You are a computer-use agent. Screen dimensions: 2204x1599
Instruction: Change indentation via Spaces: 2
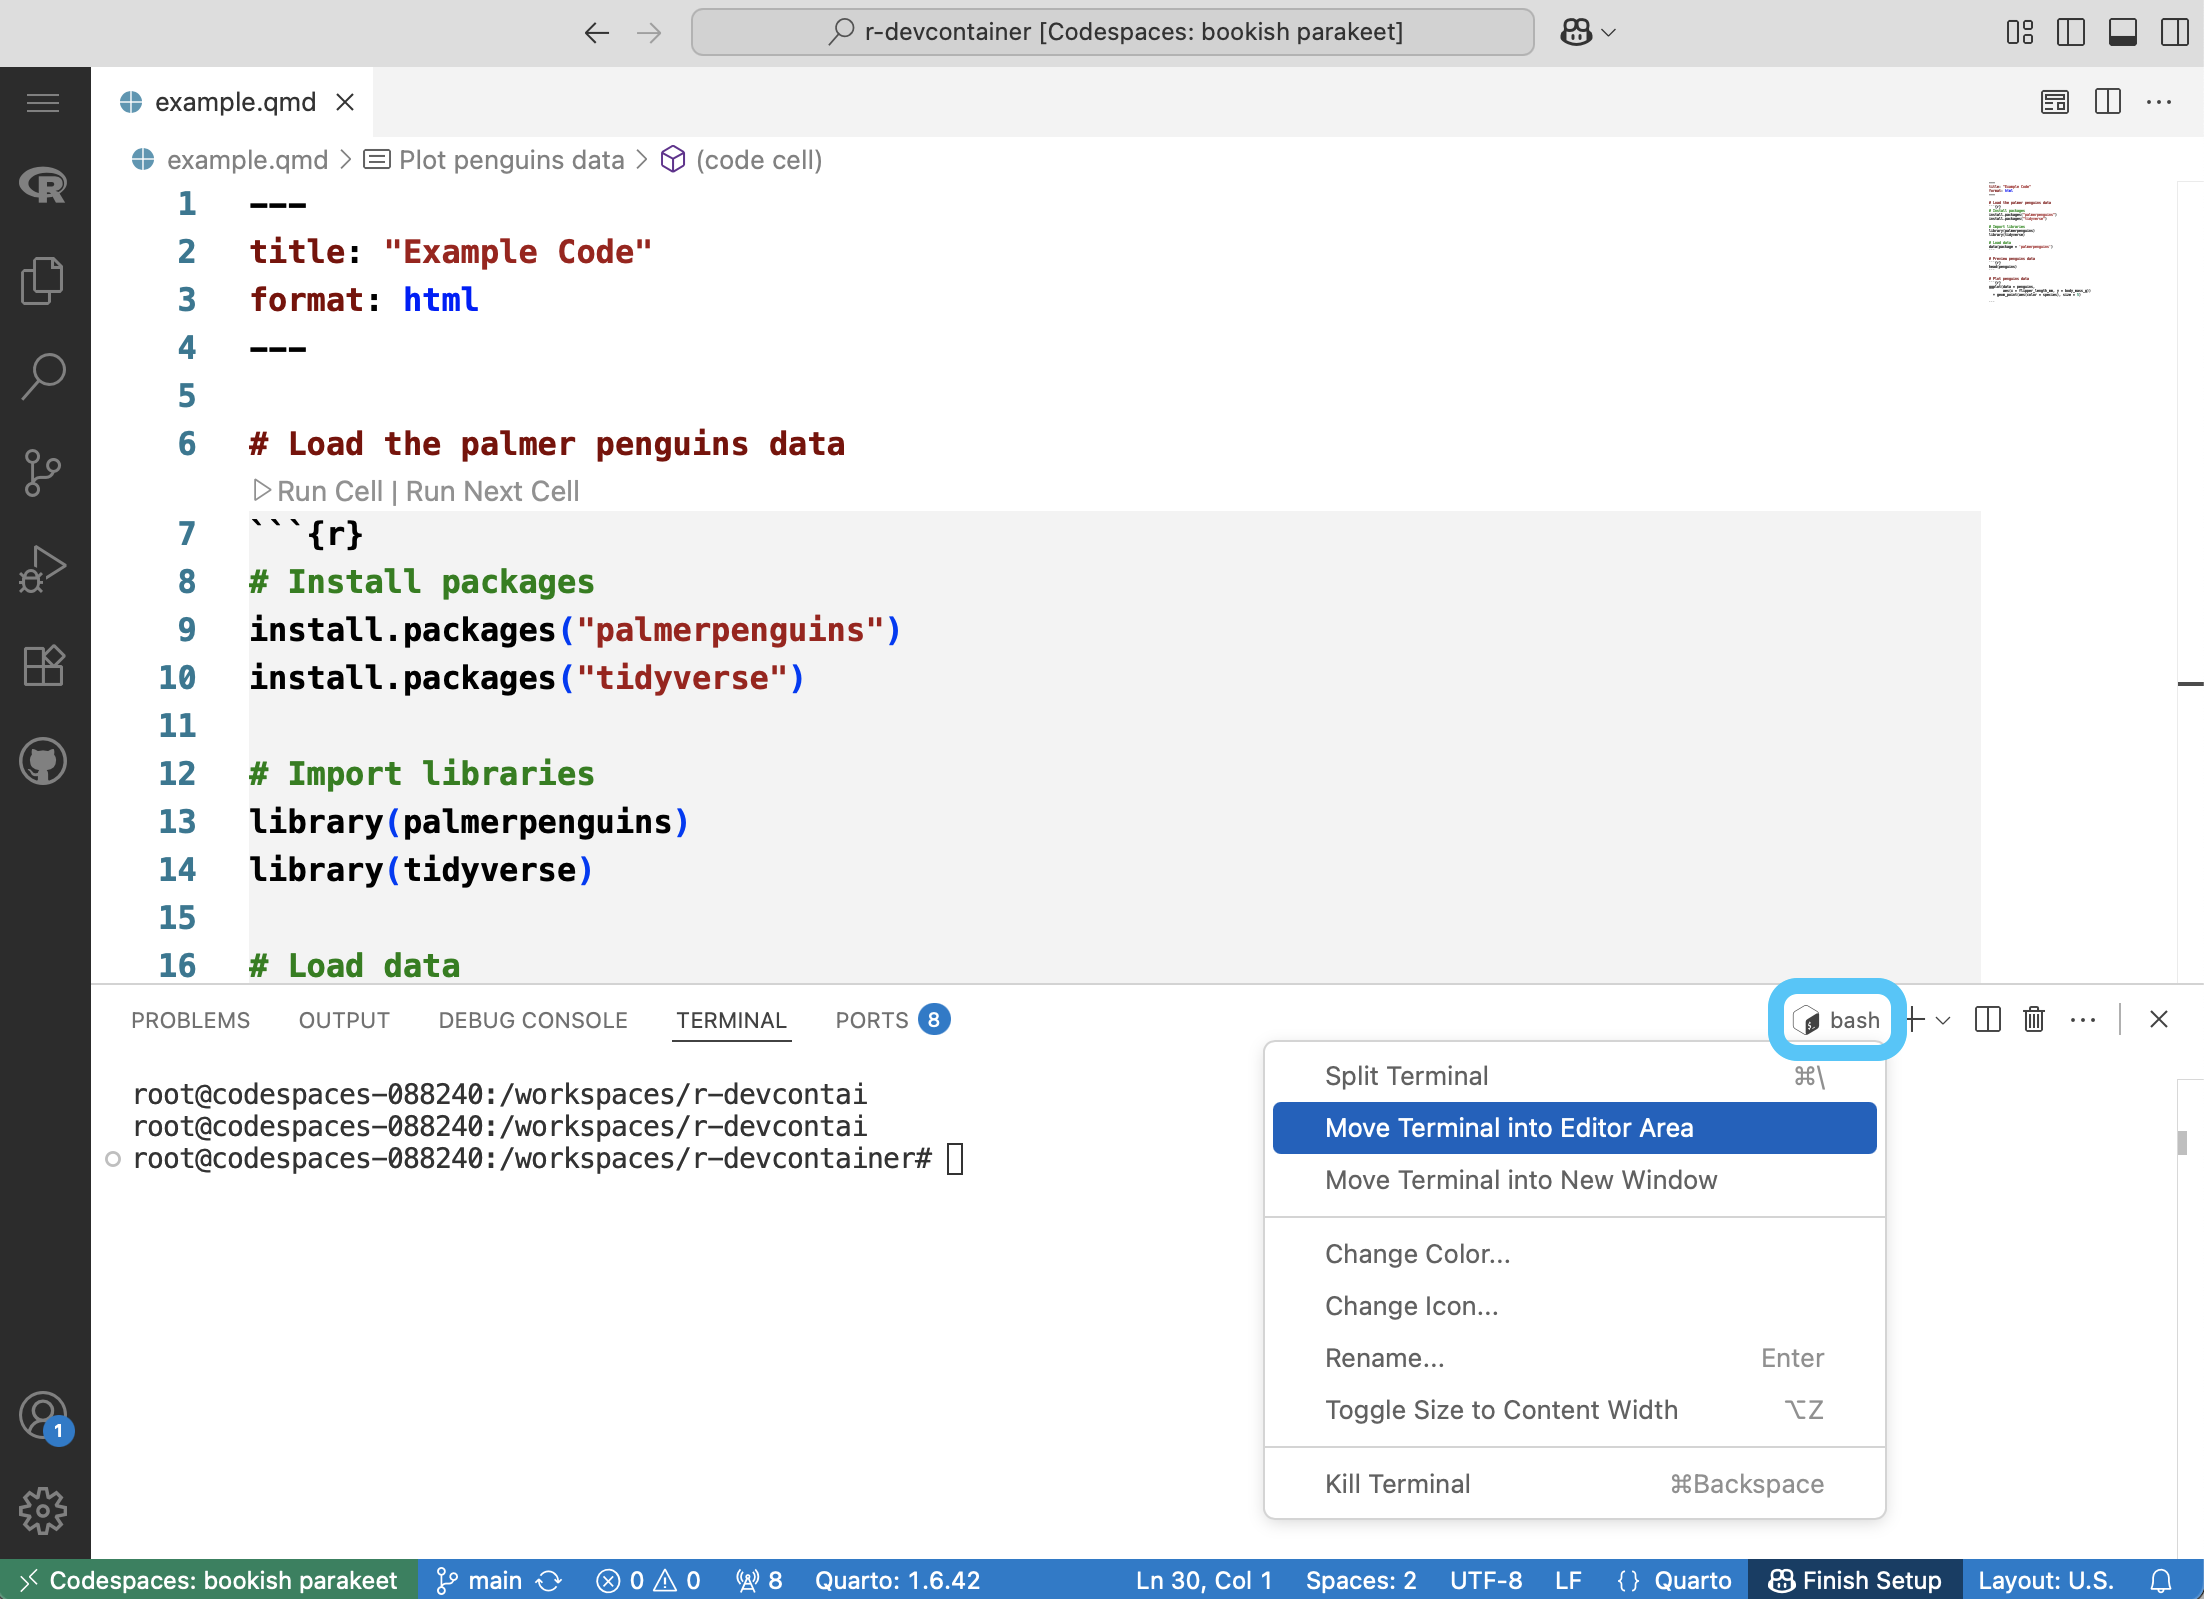point(1361,1580)
